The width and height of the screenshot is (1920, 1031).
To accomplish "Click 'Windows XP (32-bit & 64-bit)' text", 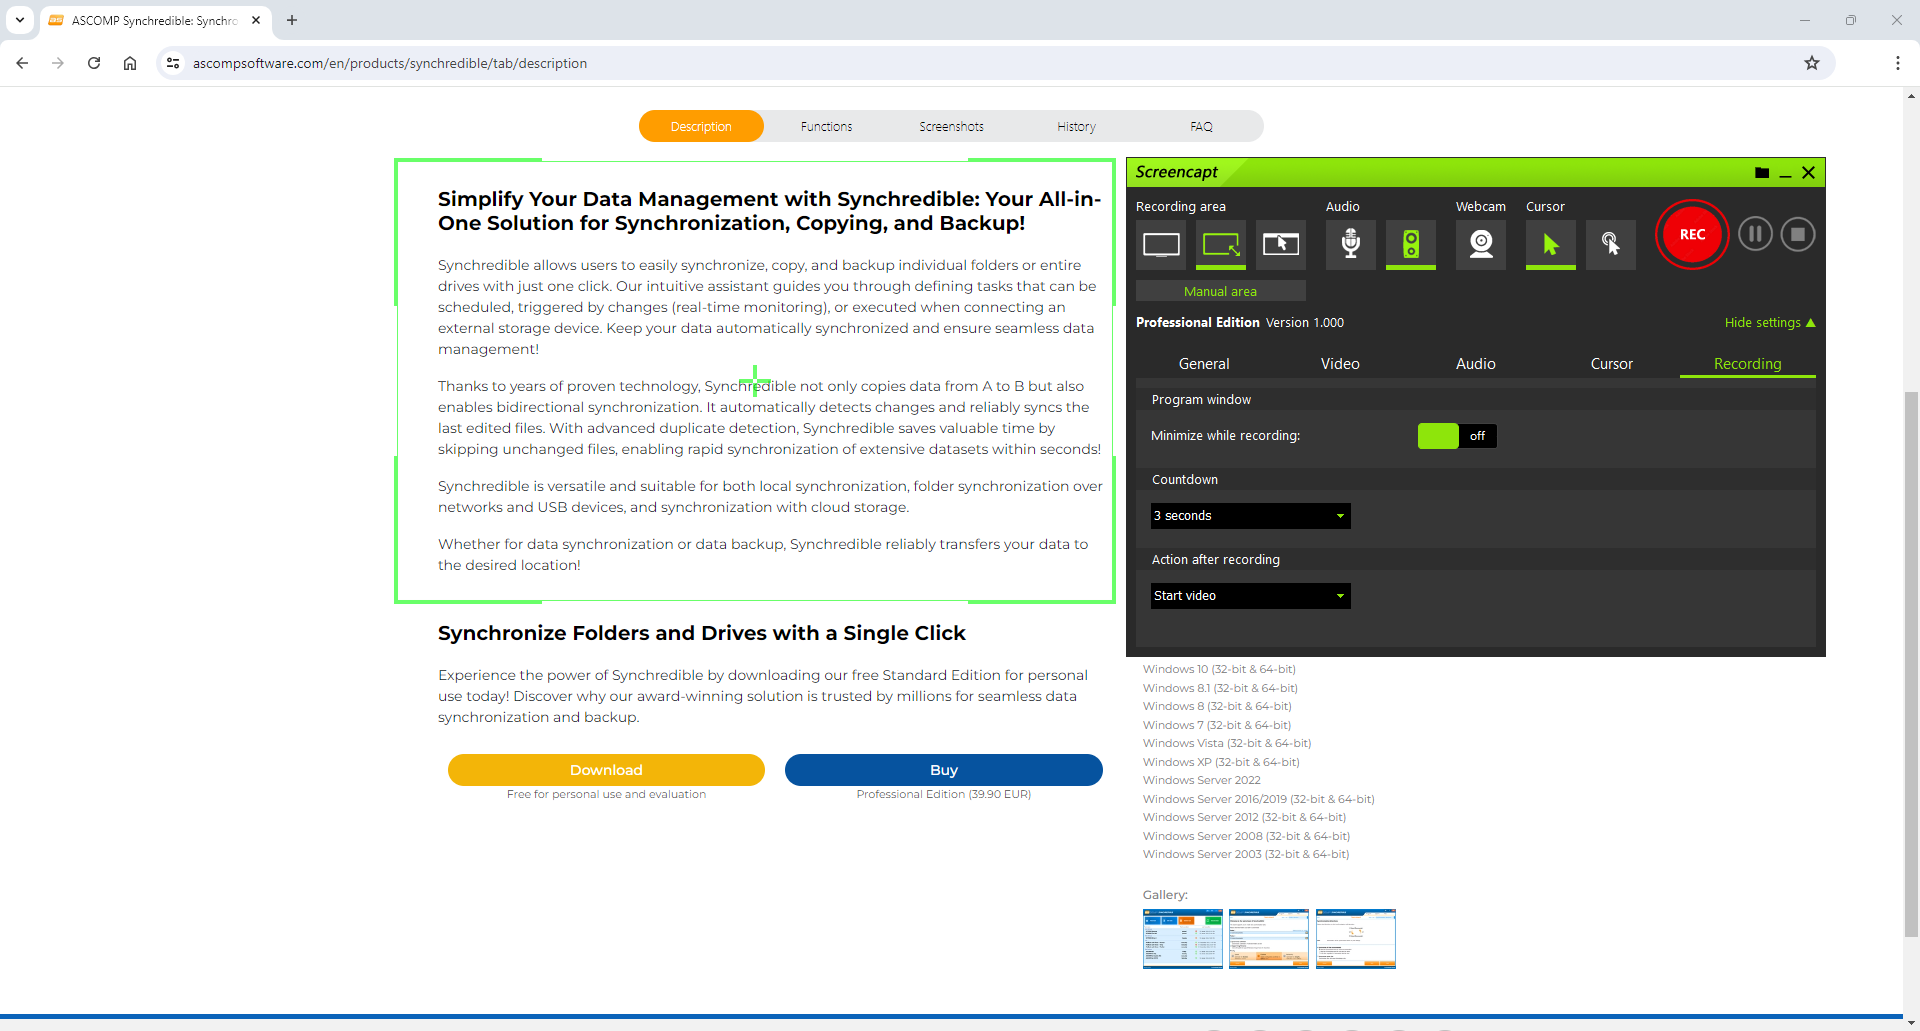I will pyautogui.click(x=1221, y=762).
